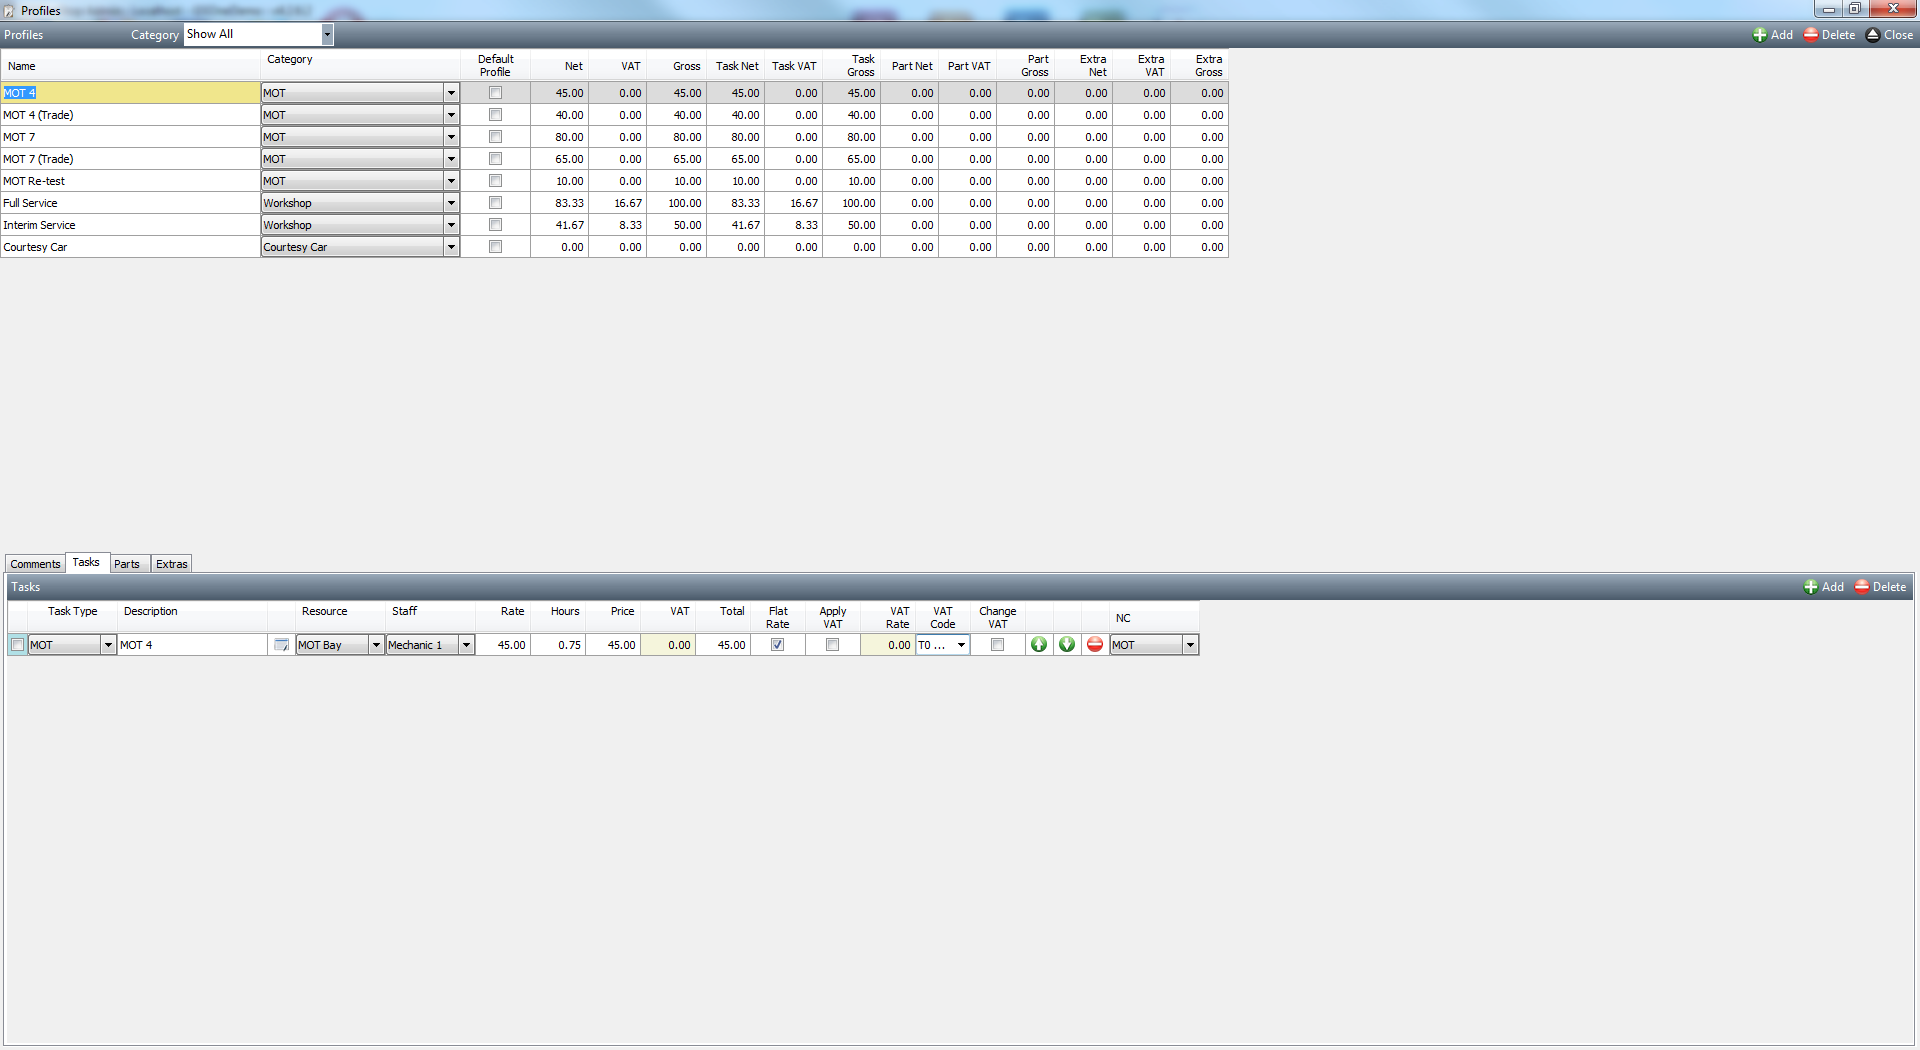Image resolution: width=1920 pixels, height=1050 pixels.
Task: Toggle Default Profile for MOT 7 (Trade)
Action: 495,159
